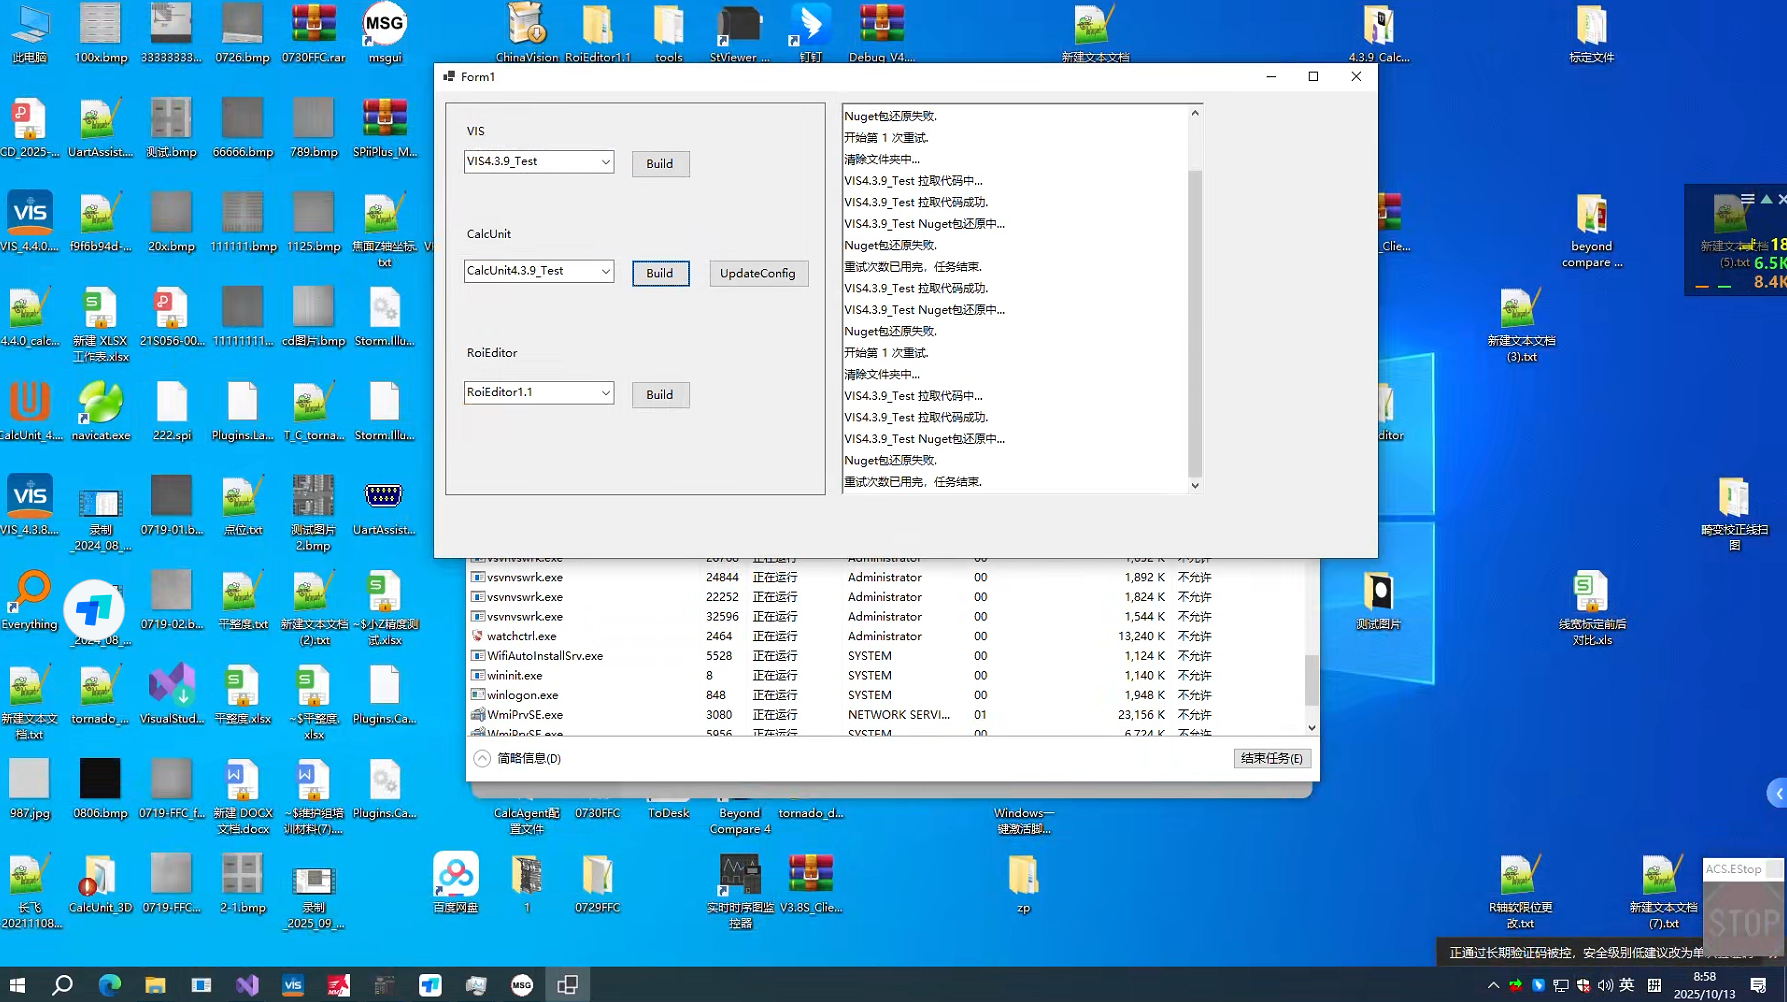
Task: Open the msgui desktop icon
Action: (x=385, y=30)
